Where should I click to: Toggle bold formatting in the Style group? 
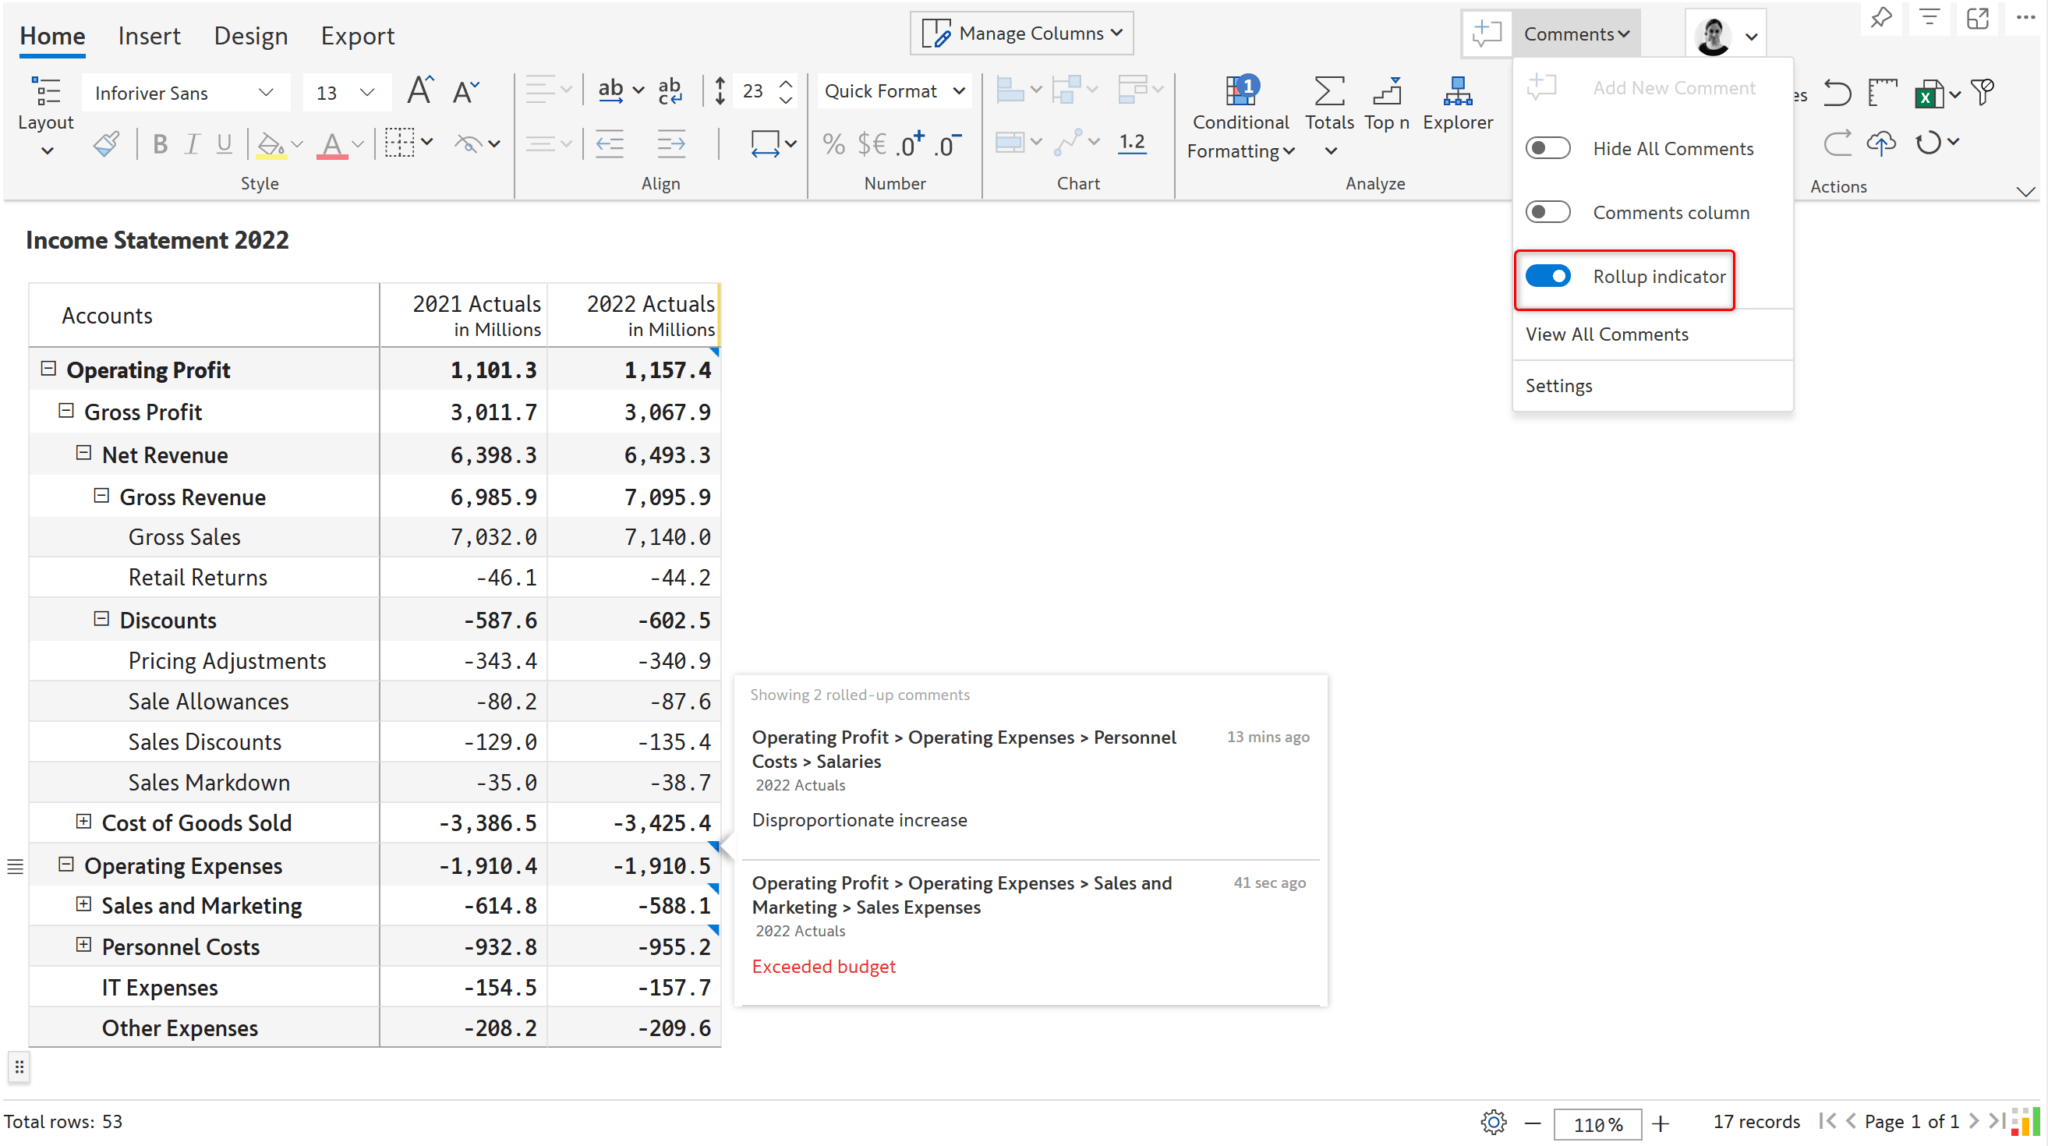[159, 143]
